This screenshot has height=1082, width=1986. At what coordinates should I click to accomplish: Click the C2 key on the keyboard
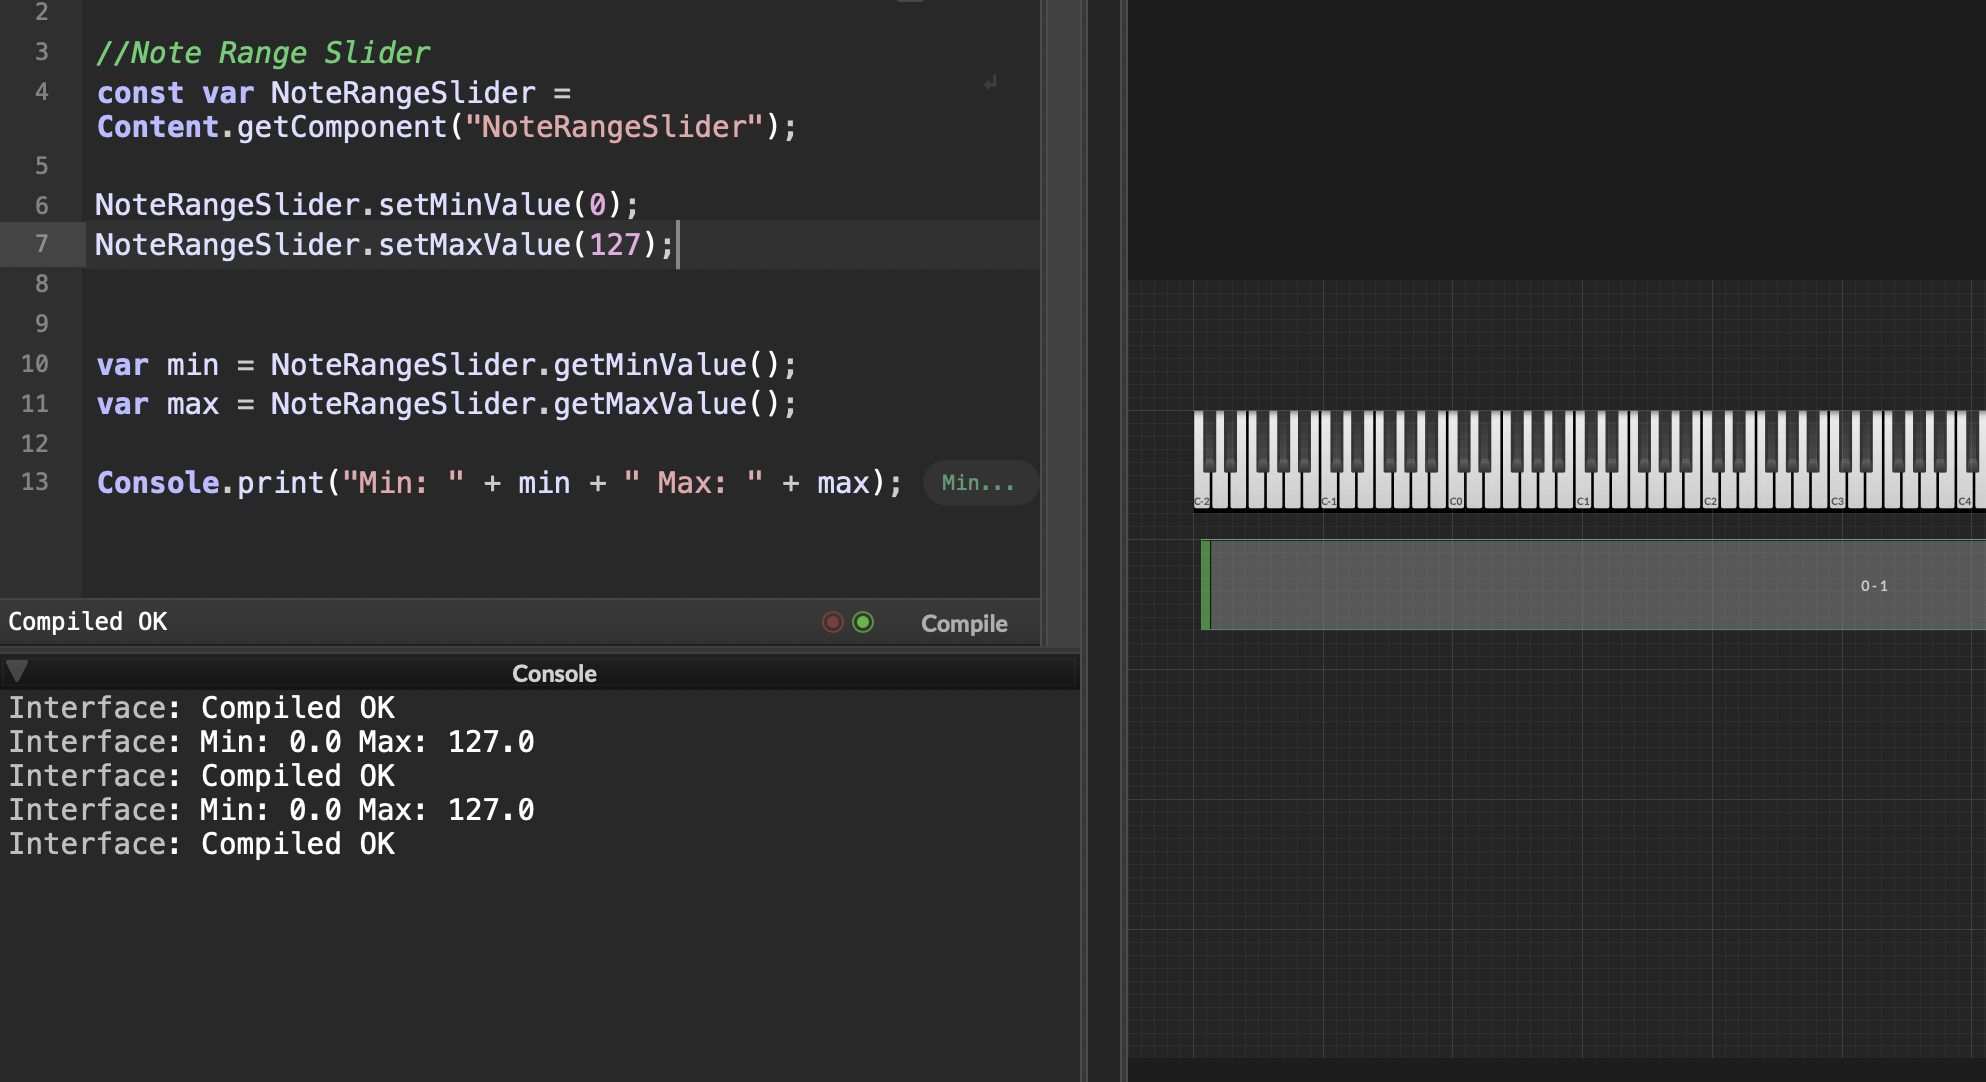(x=1710, y=490)
